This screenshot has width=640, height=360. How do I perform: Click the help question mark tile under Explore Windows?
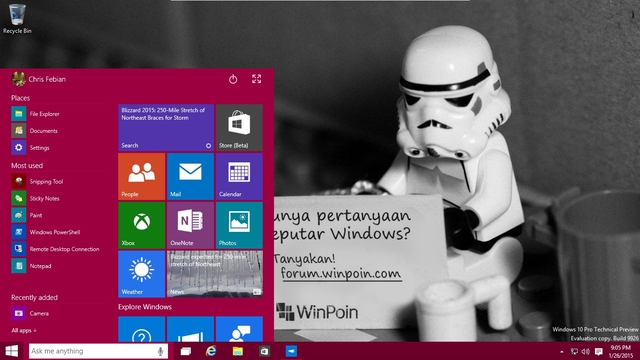coord(142,329)
